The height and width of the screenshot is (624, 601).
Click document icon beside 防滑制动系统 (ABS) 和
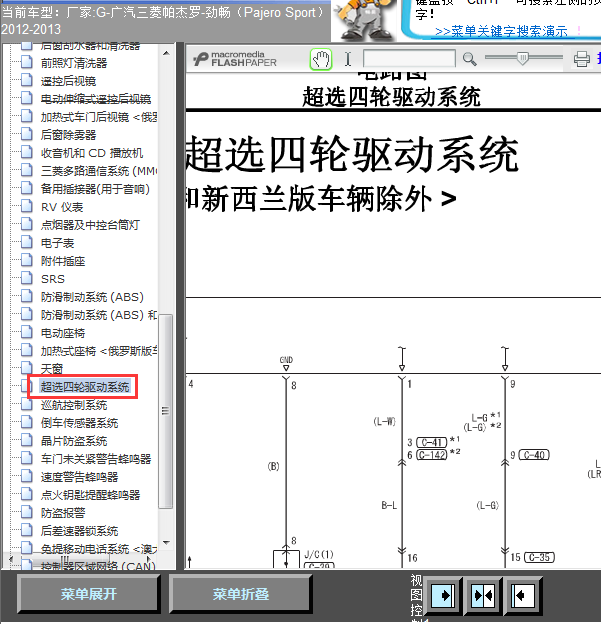tap(27, 314)
